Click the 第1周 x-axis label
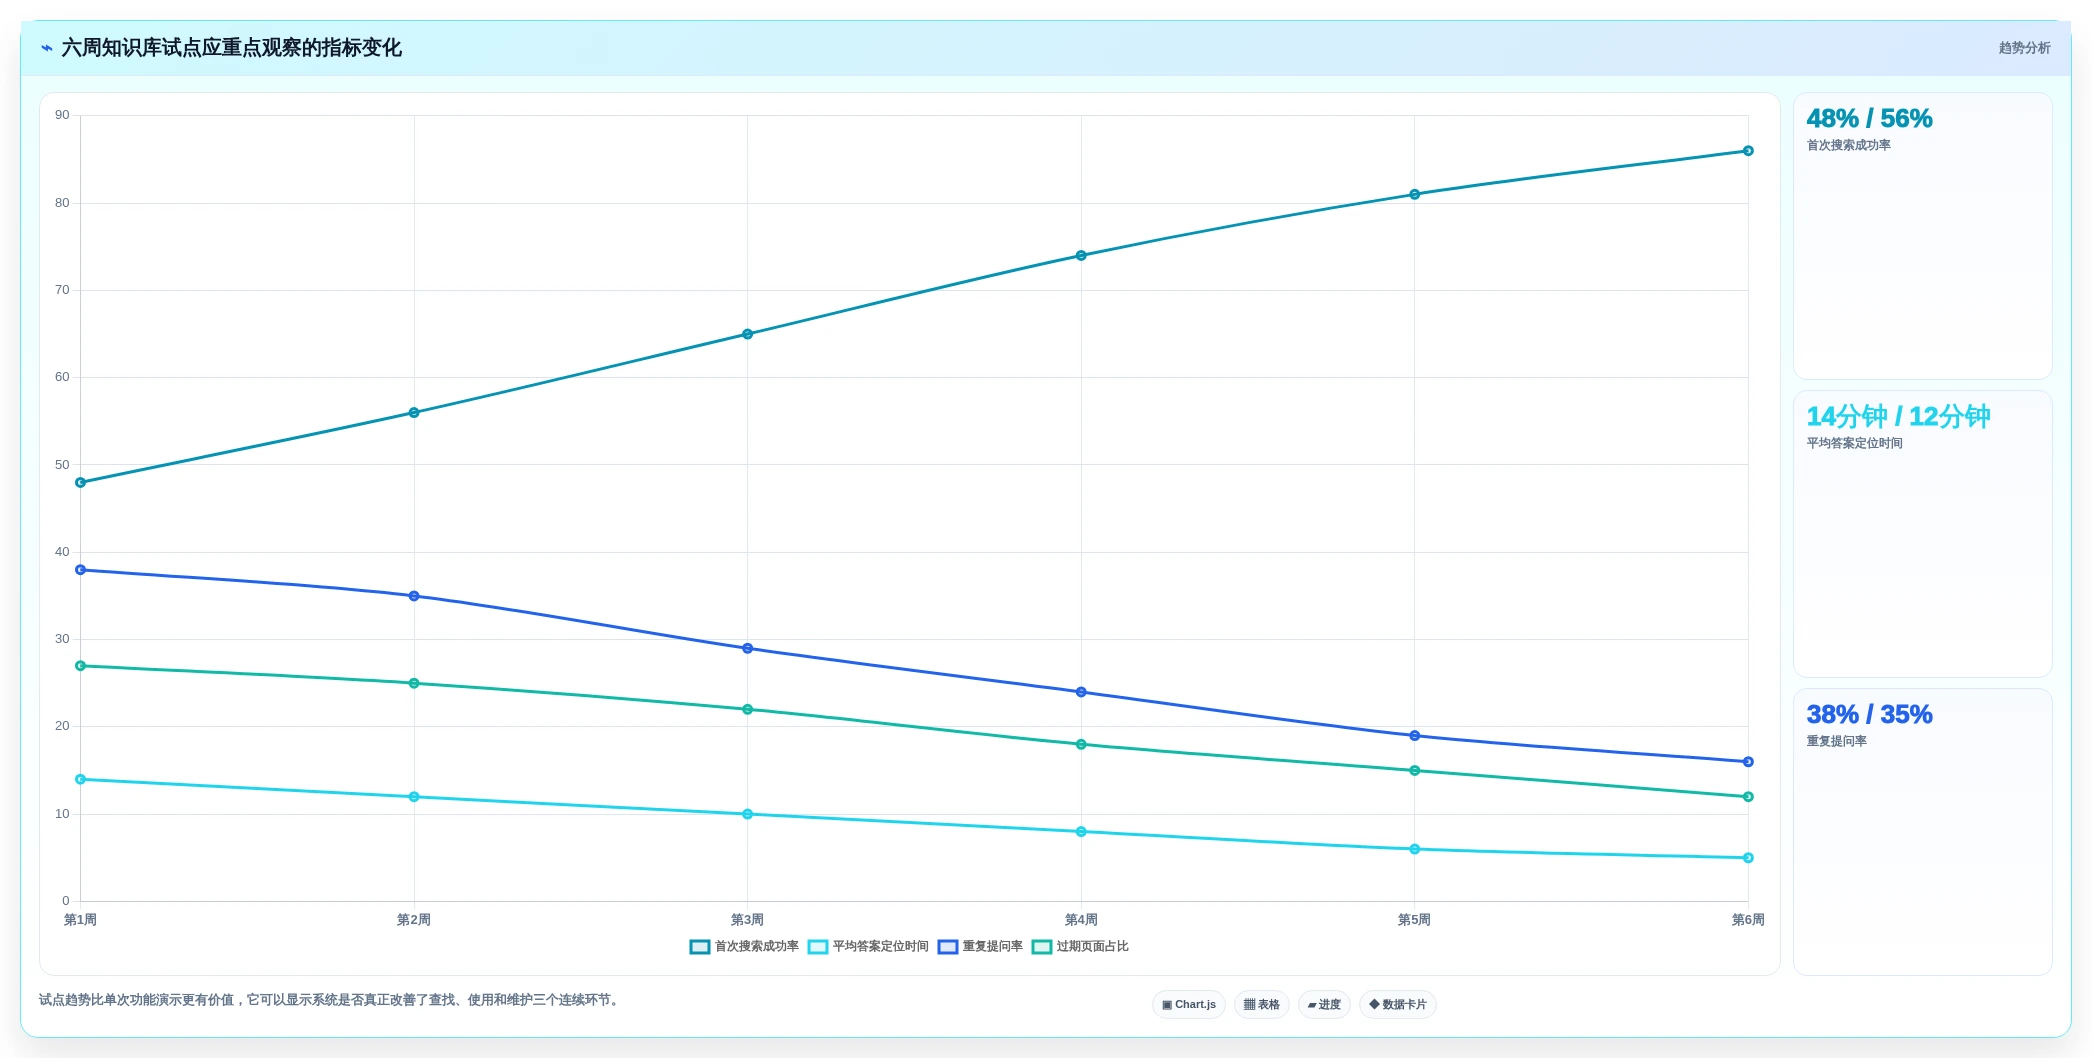The image size is (2092, 1058). (80, 920)
